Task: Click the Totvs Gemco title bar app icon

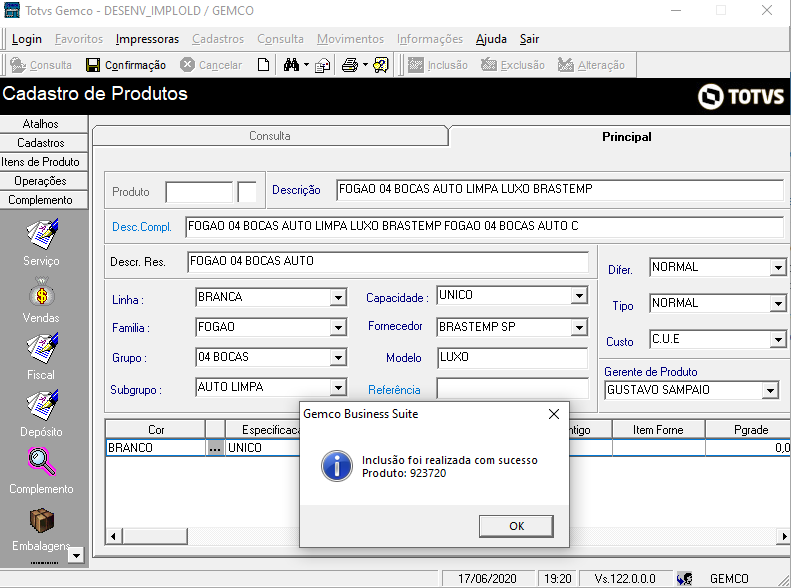Action: [12, 10]
